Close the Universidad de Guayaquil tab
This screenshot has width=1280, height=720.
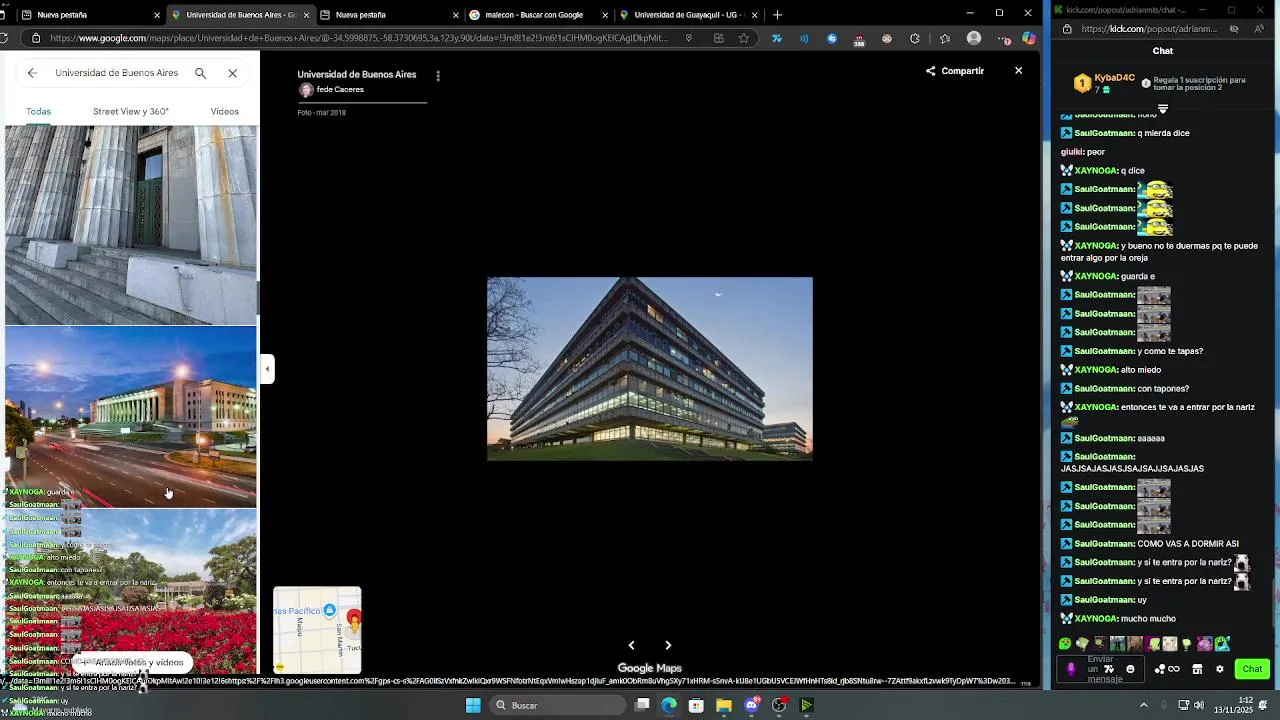click(x=754, y=15)
